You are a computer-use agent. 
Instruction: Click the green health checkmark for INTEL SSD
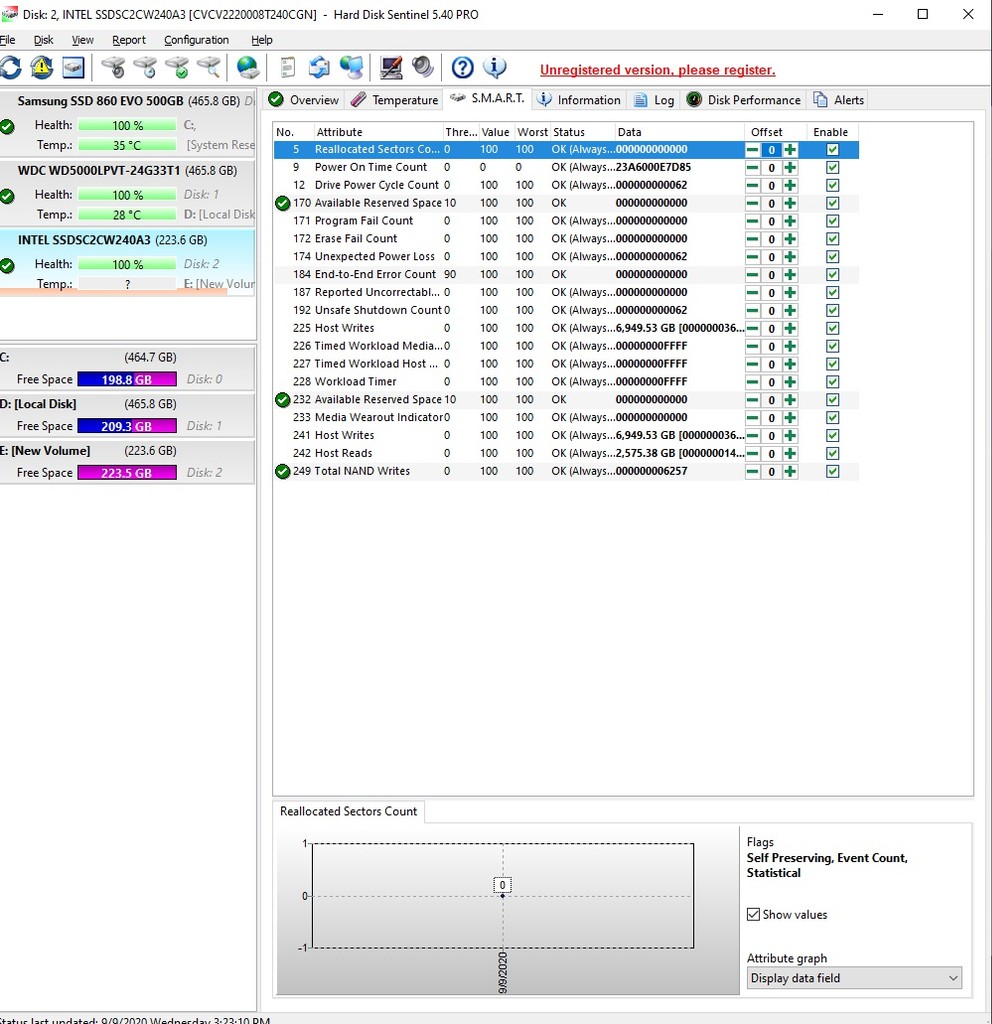point(7,265)
